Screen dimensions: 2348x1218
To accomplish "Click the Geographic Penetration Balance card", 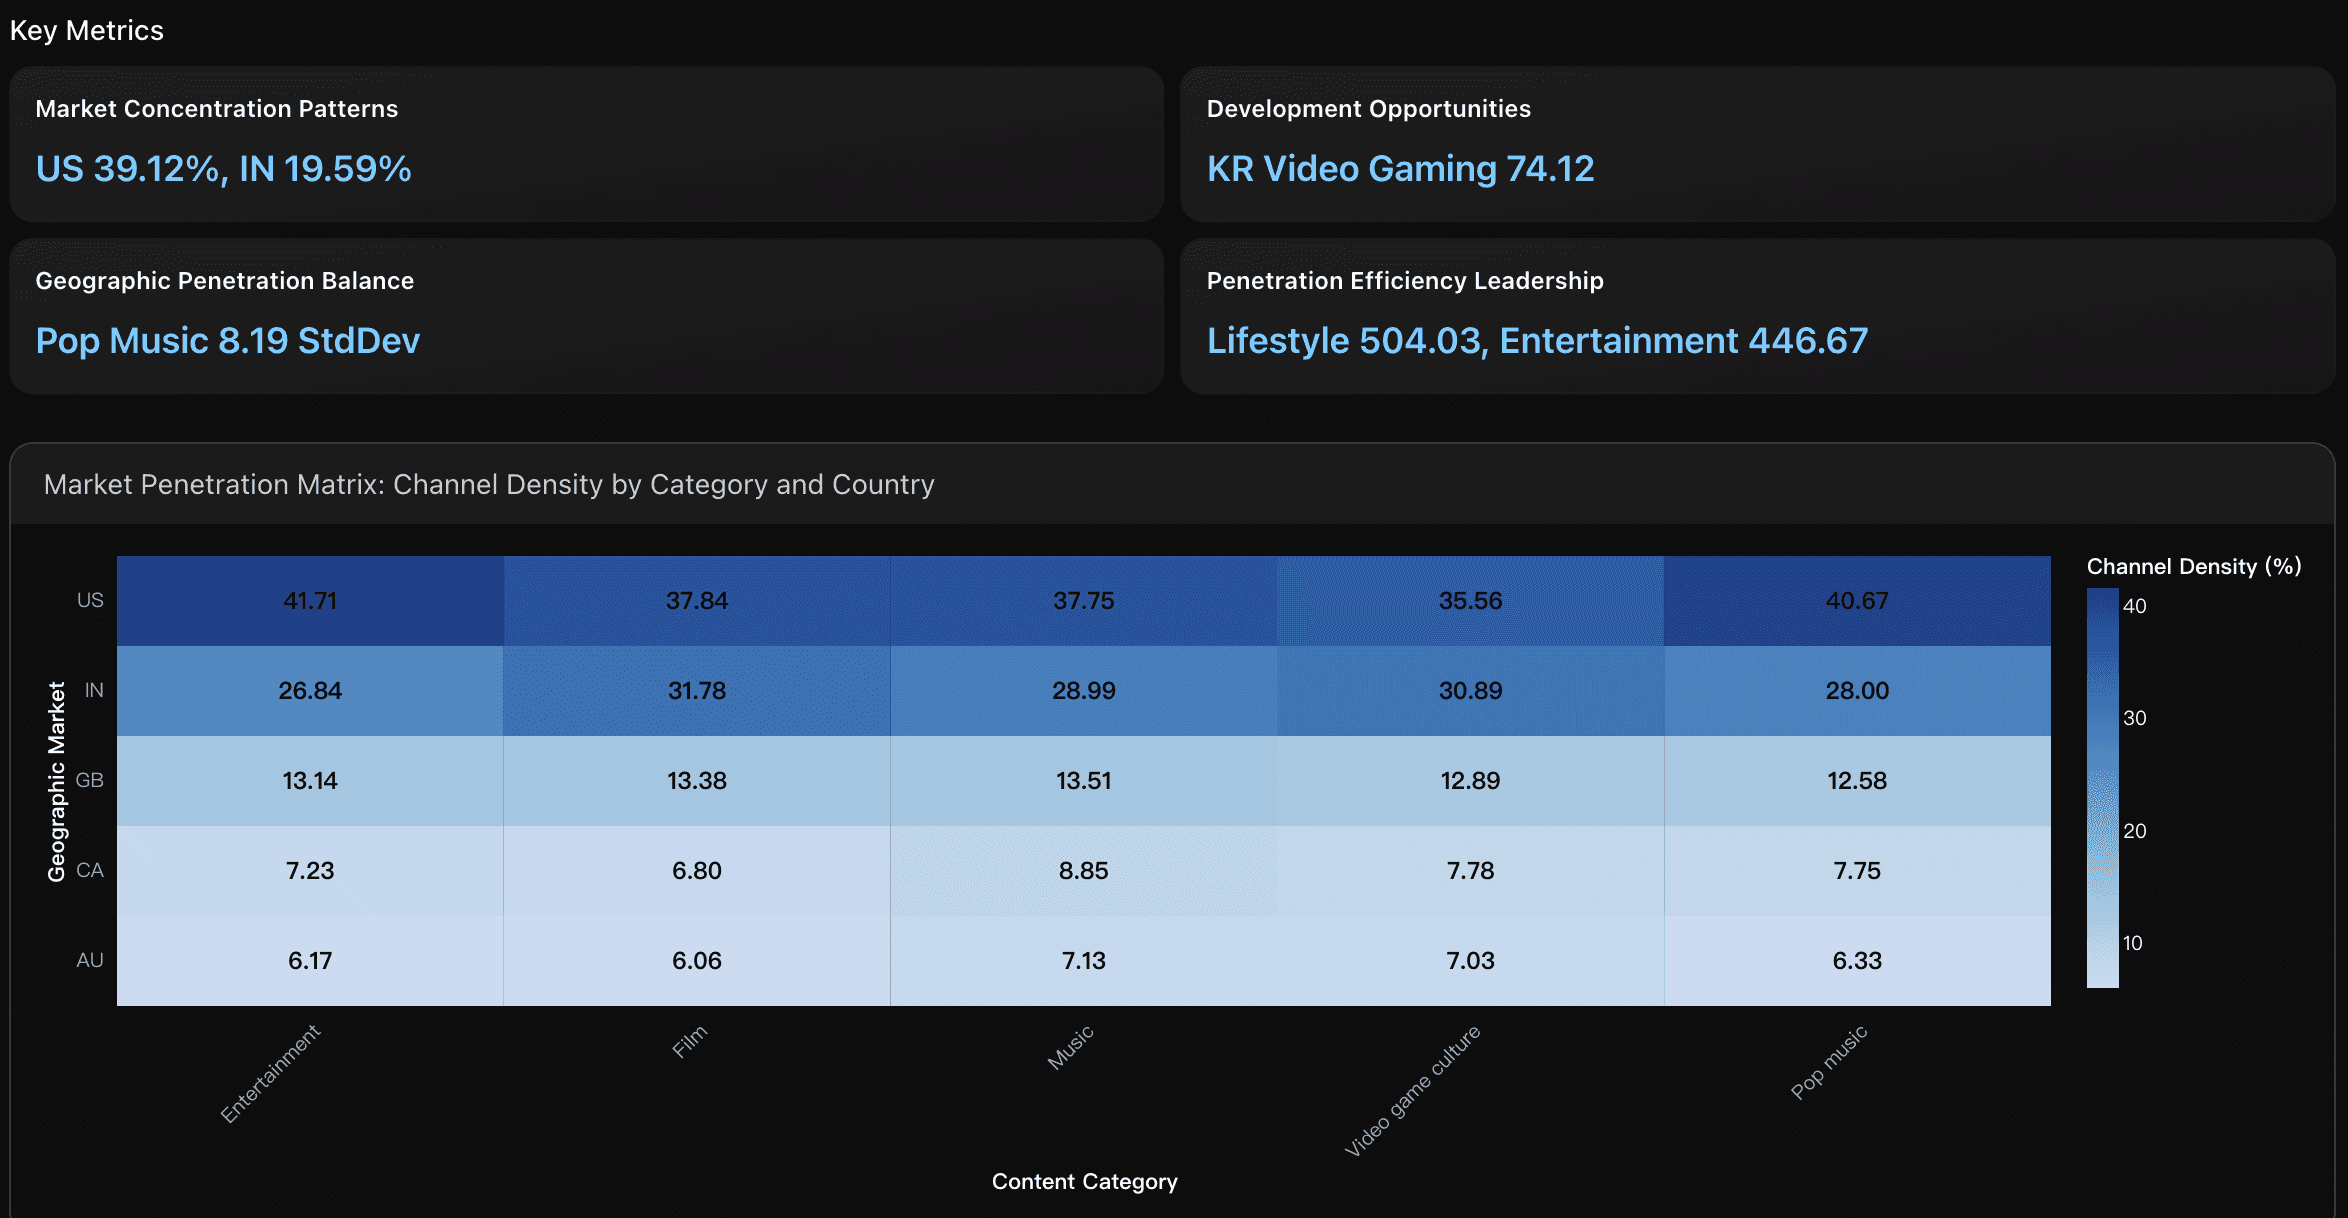I will click(585, 315).
